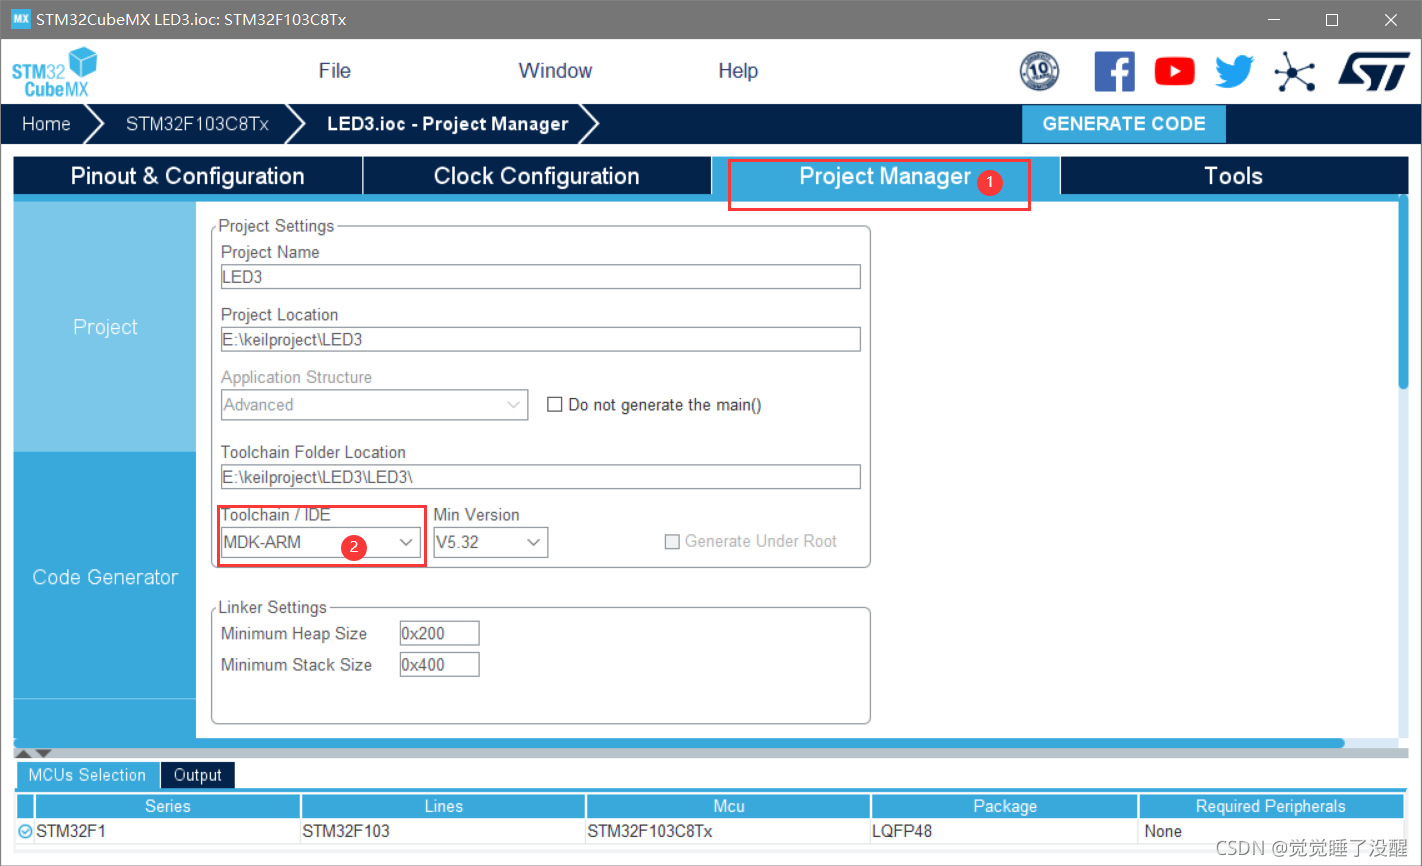Viewport: 1422px width, 866px height.
Task: Switch to the Tools tab
Action: point(1234,176)
